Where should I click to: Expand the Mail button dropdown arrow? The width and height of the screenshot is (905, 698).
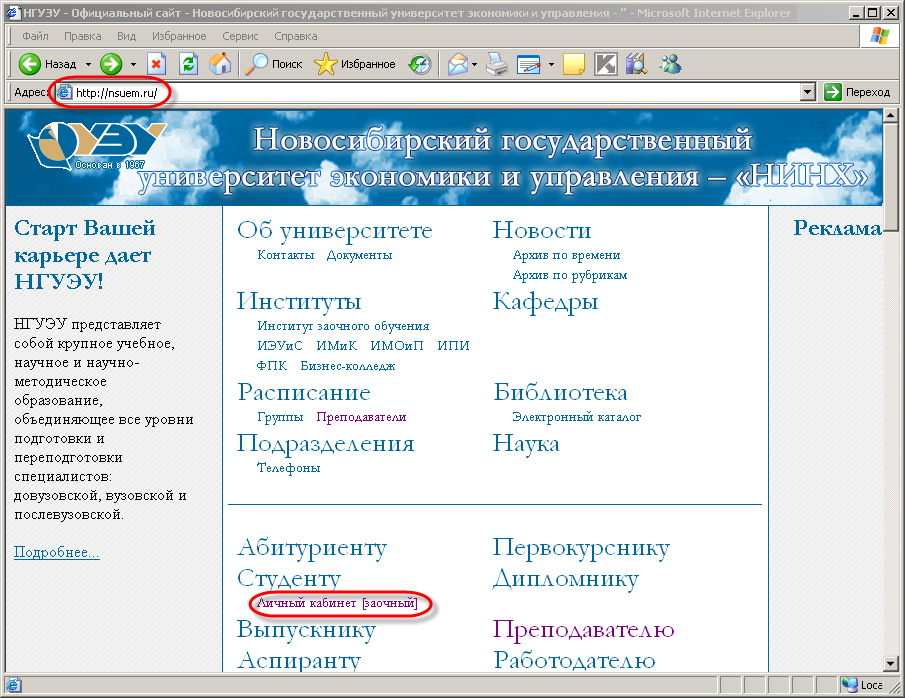(474, 64)
